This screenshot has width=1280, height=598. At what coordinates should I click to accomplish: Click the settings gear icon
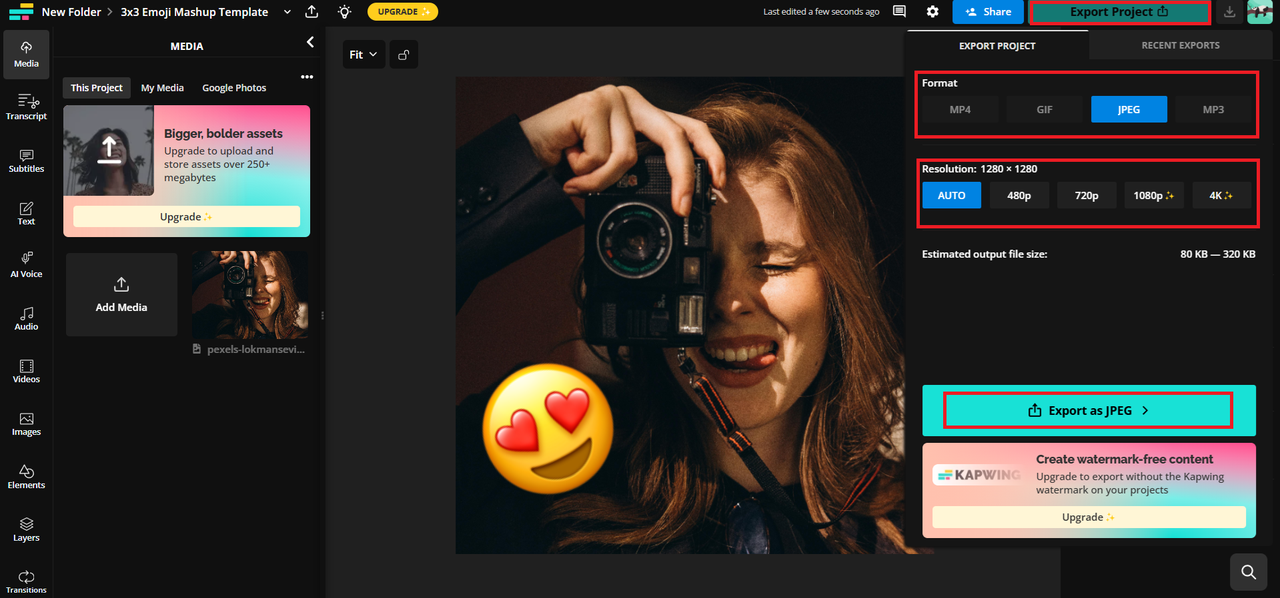tap(932, 12)
